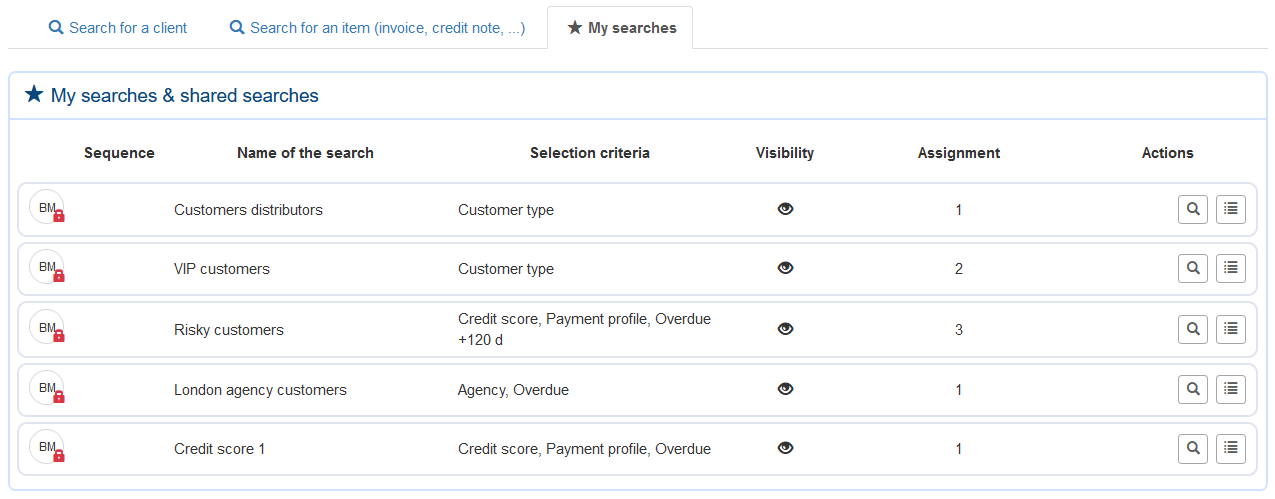Run search for Customers distributors row
This screenshot has width=1275, height=499.
(x=1192, y=209)
